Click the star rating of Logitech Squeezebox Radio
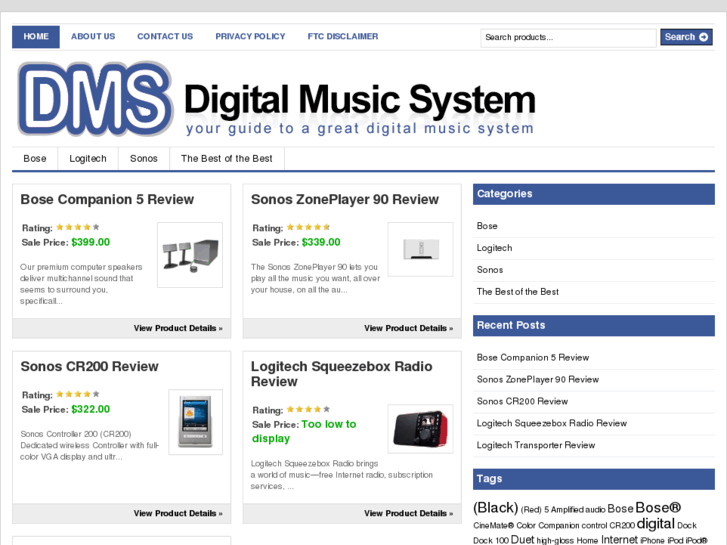Screen dimensions: 727x545 (308, 409)
